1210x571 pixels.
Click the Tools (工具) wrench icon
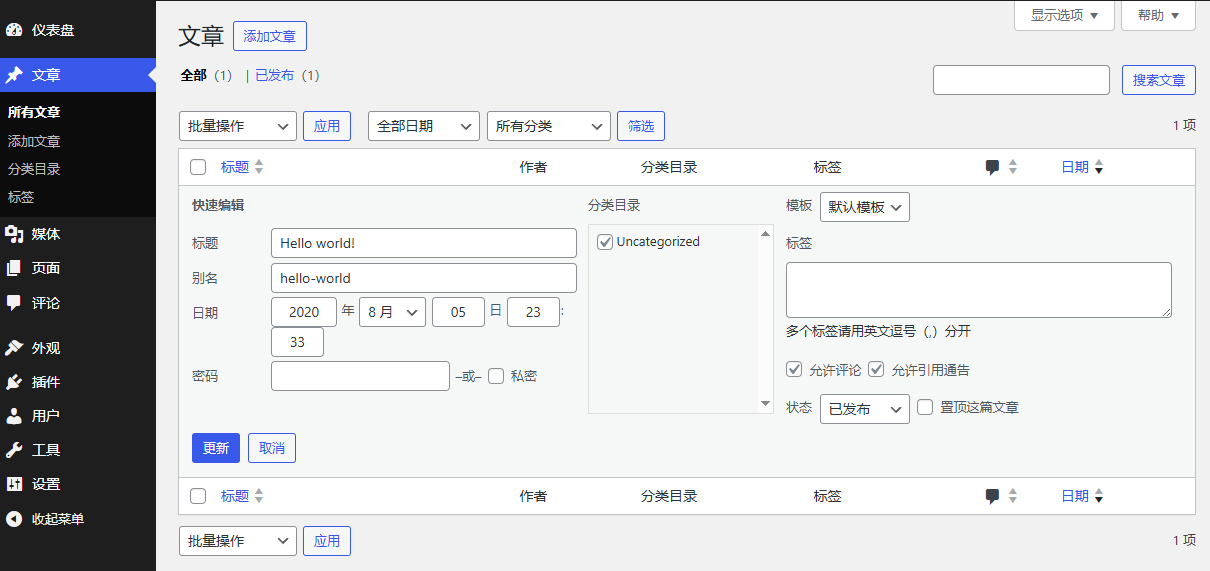tap(14, 450)
